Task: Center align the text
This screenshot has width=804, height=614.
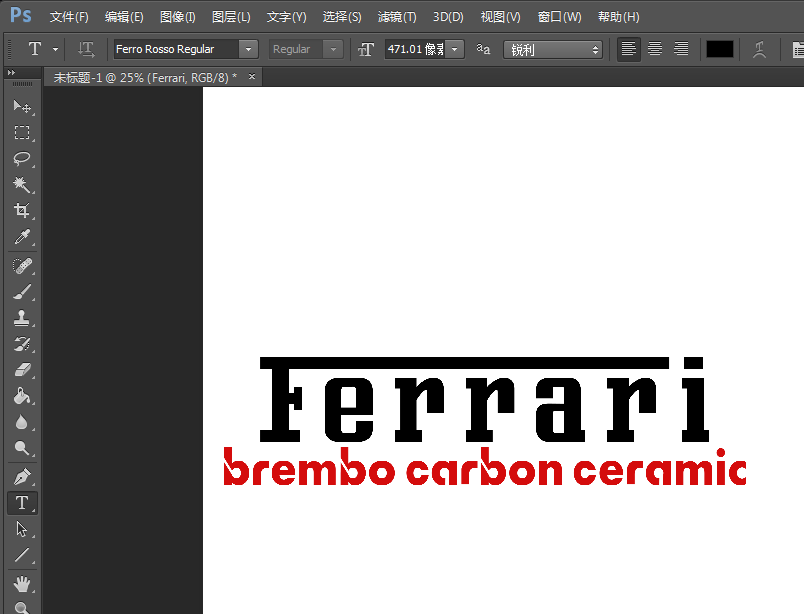Action: tap(655, 49)
